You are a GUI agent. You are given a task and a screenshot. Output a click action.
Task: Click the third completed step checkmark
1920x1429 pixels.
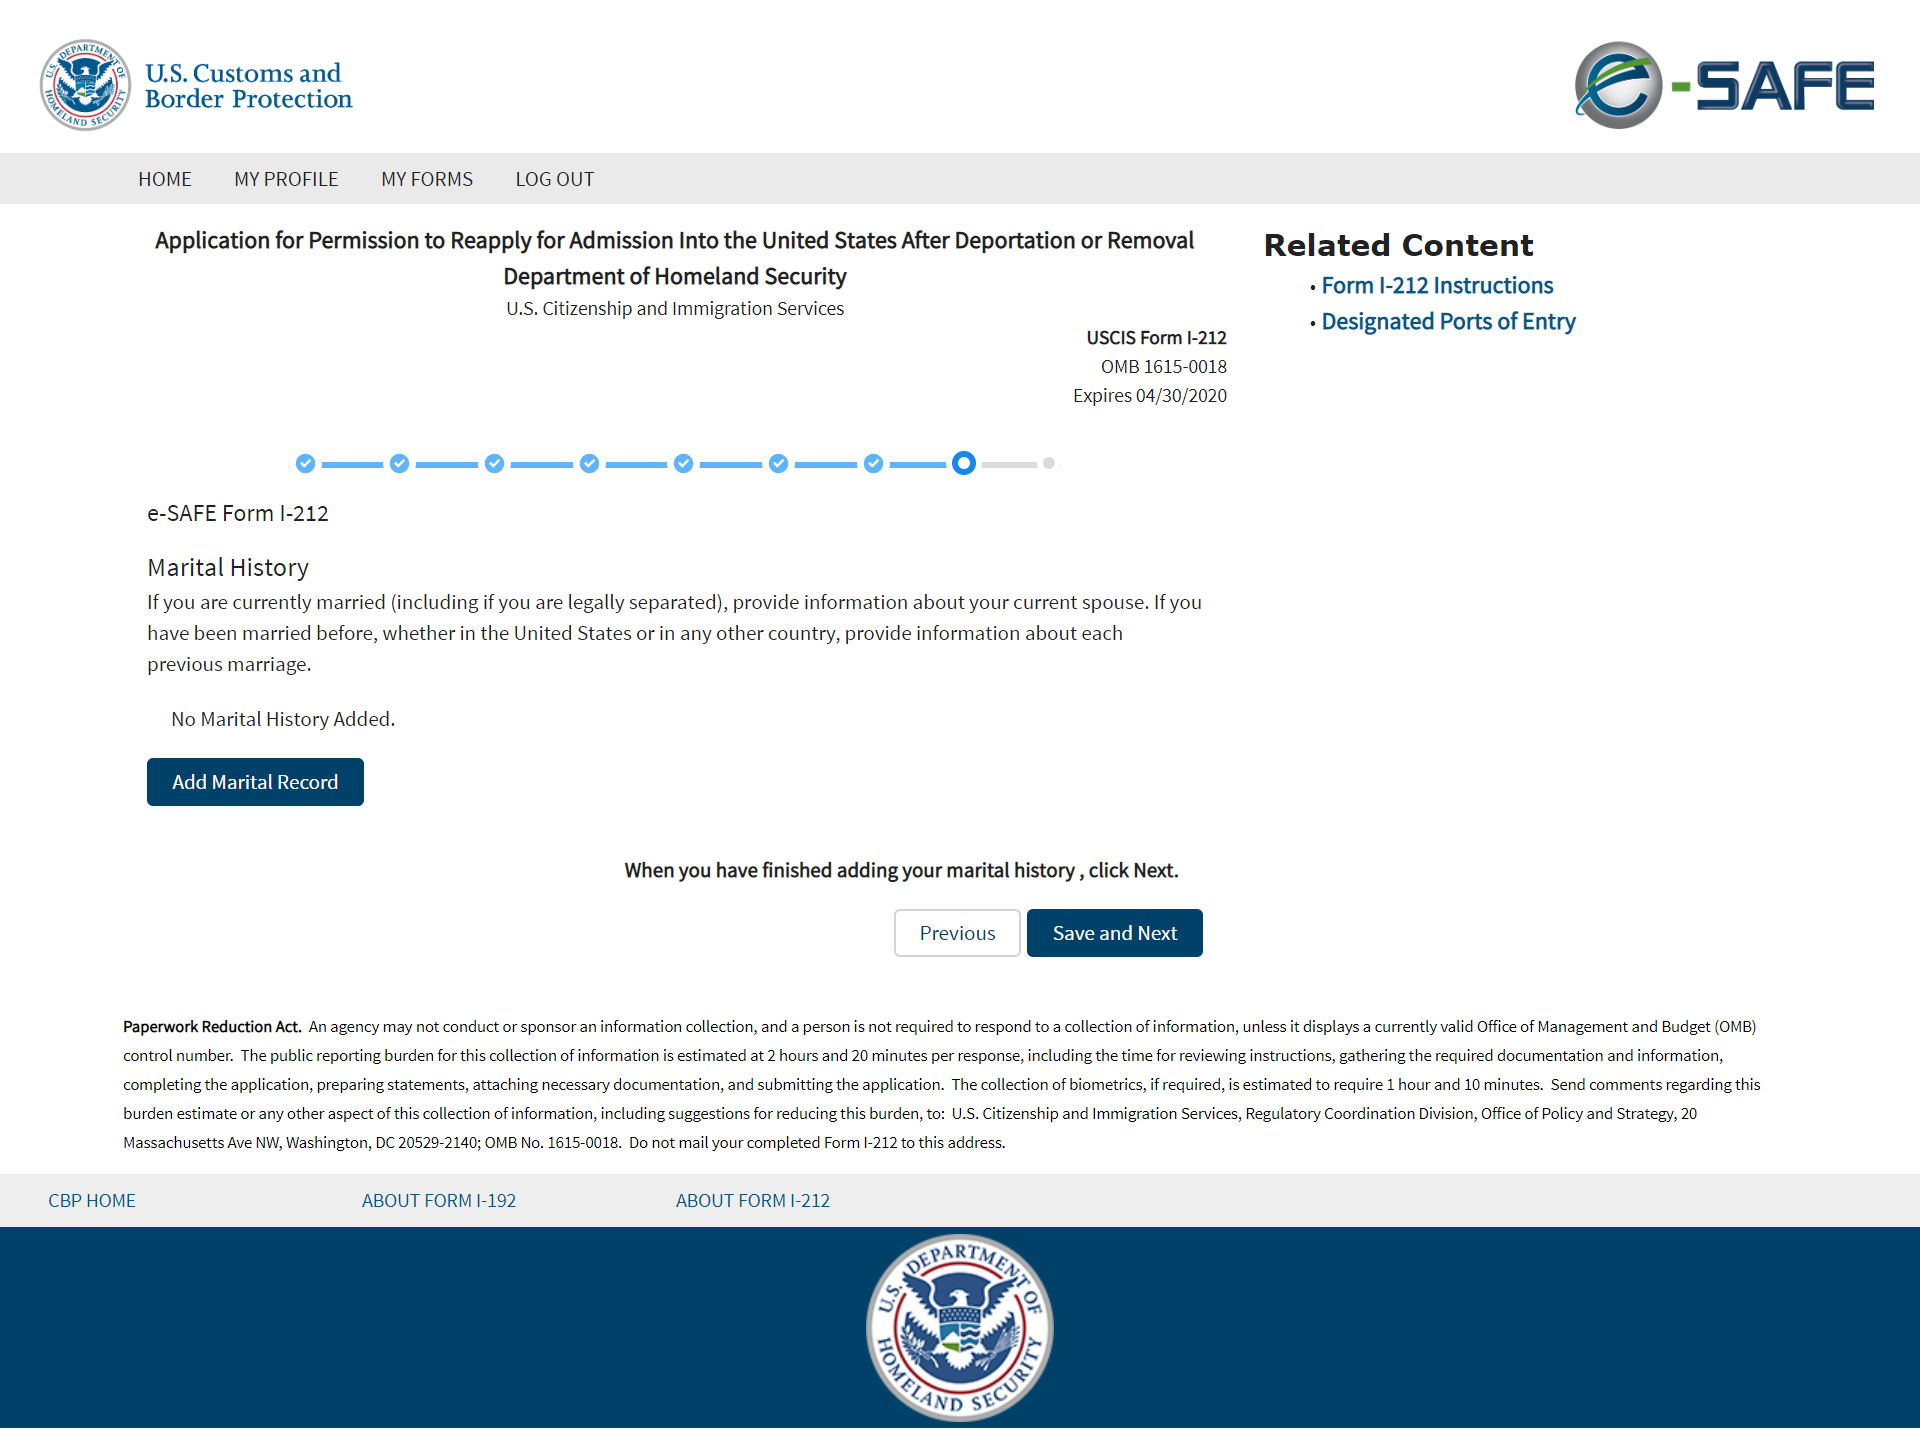pos(494,463)
